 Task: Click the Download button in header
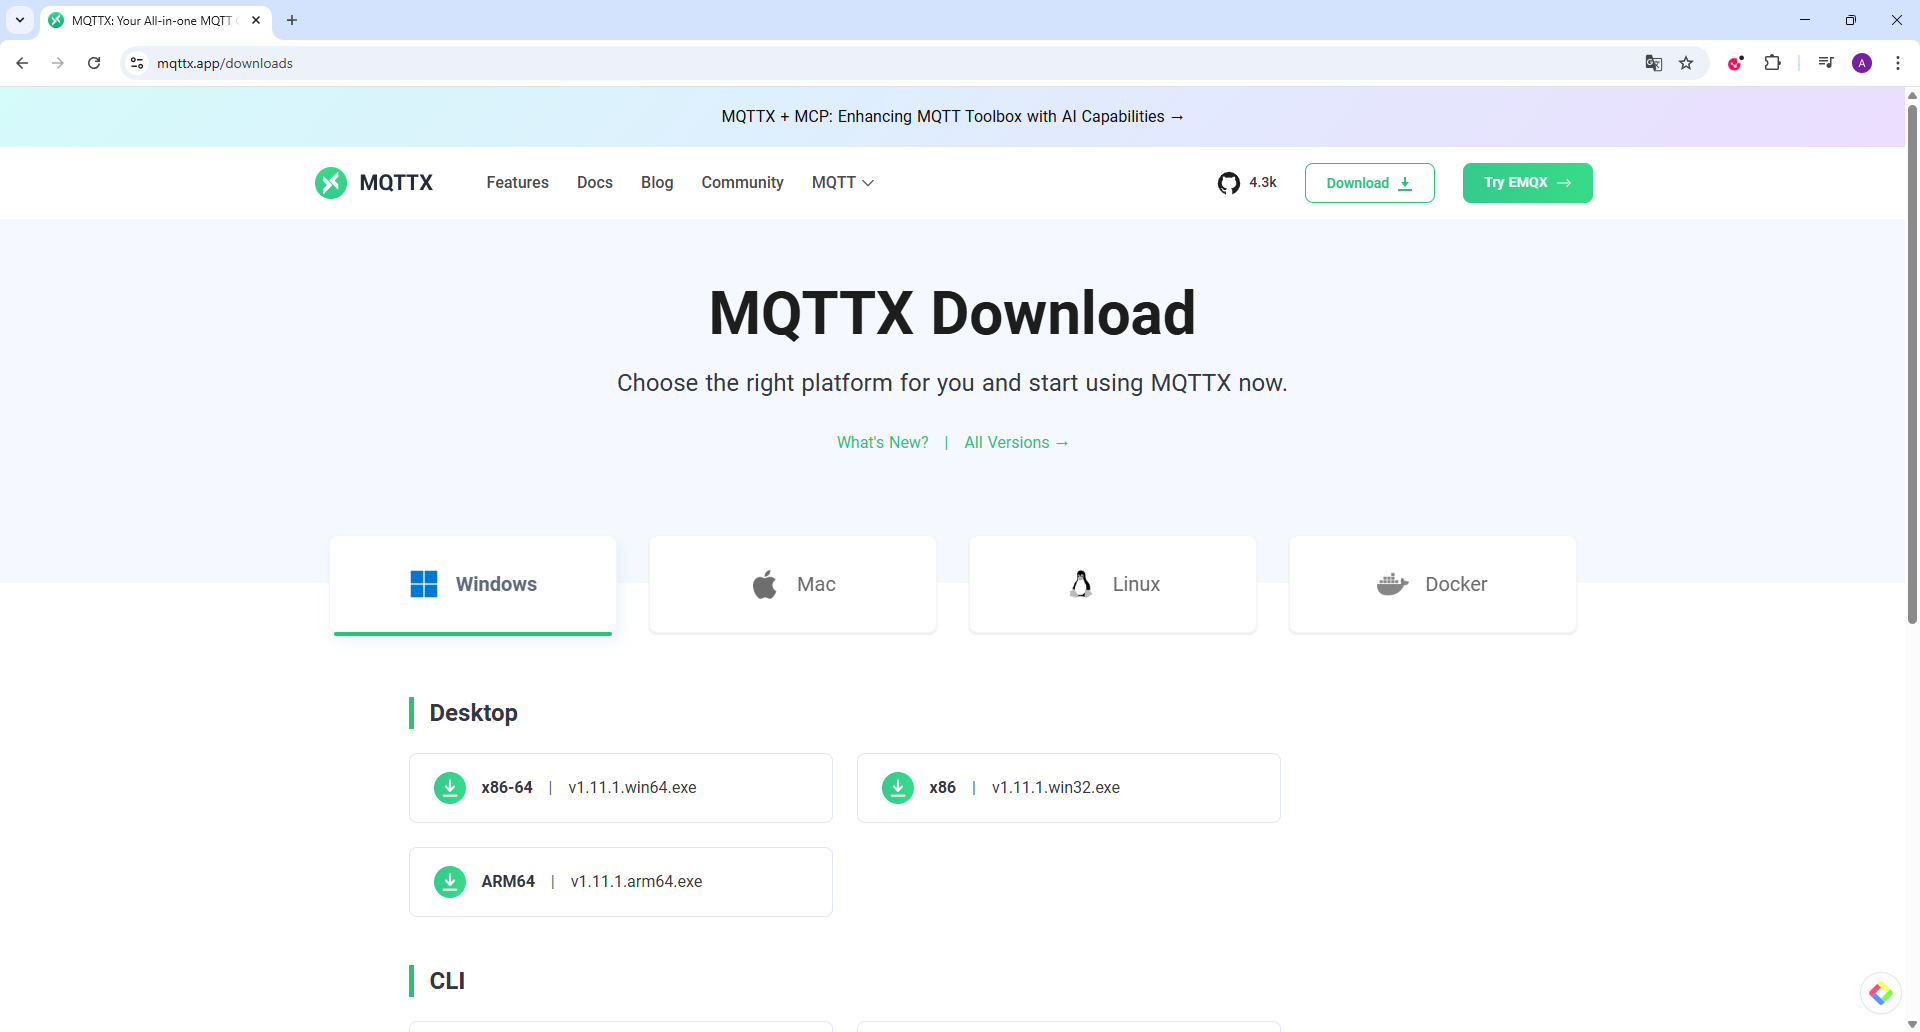pyautogui.click(x=1370, y=183)
